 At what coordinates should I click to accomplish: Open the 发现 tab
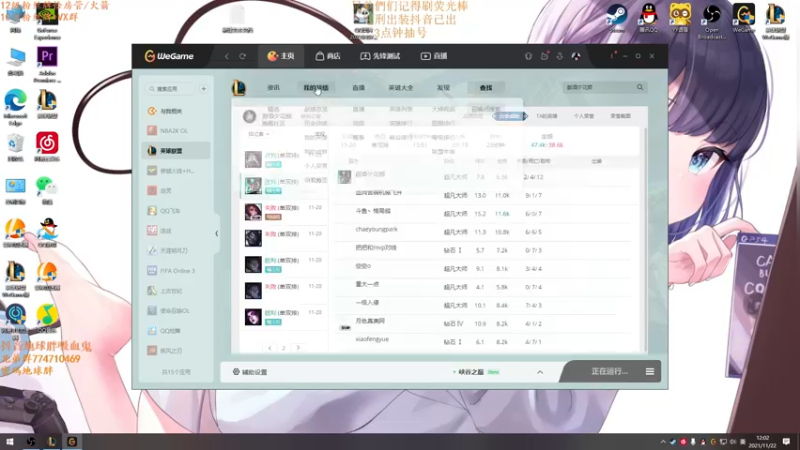coord(443,88)
